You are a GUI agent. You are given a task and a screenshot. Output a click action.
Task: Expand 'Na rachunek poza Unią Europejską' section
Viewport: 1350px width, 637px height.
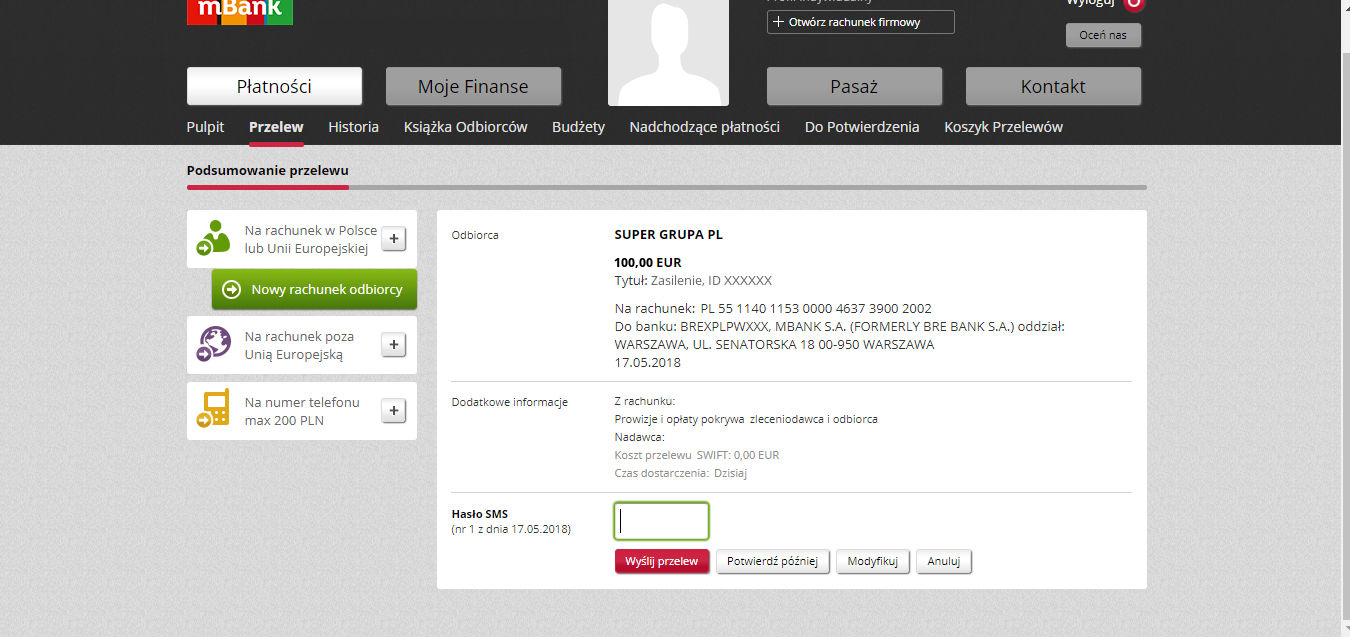(x=394, y=345)
